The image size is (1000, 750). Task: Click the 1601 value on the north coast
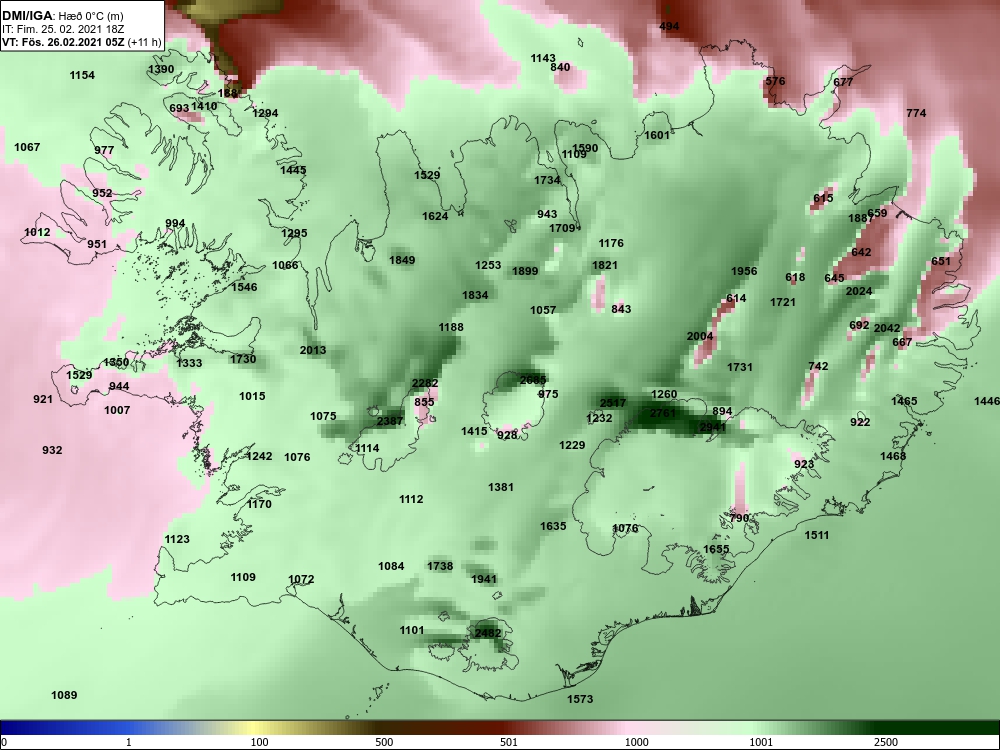pyautogui.click(x=657, y=135)
